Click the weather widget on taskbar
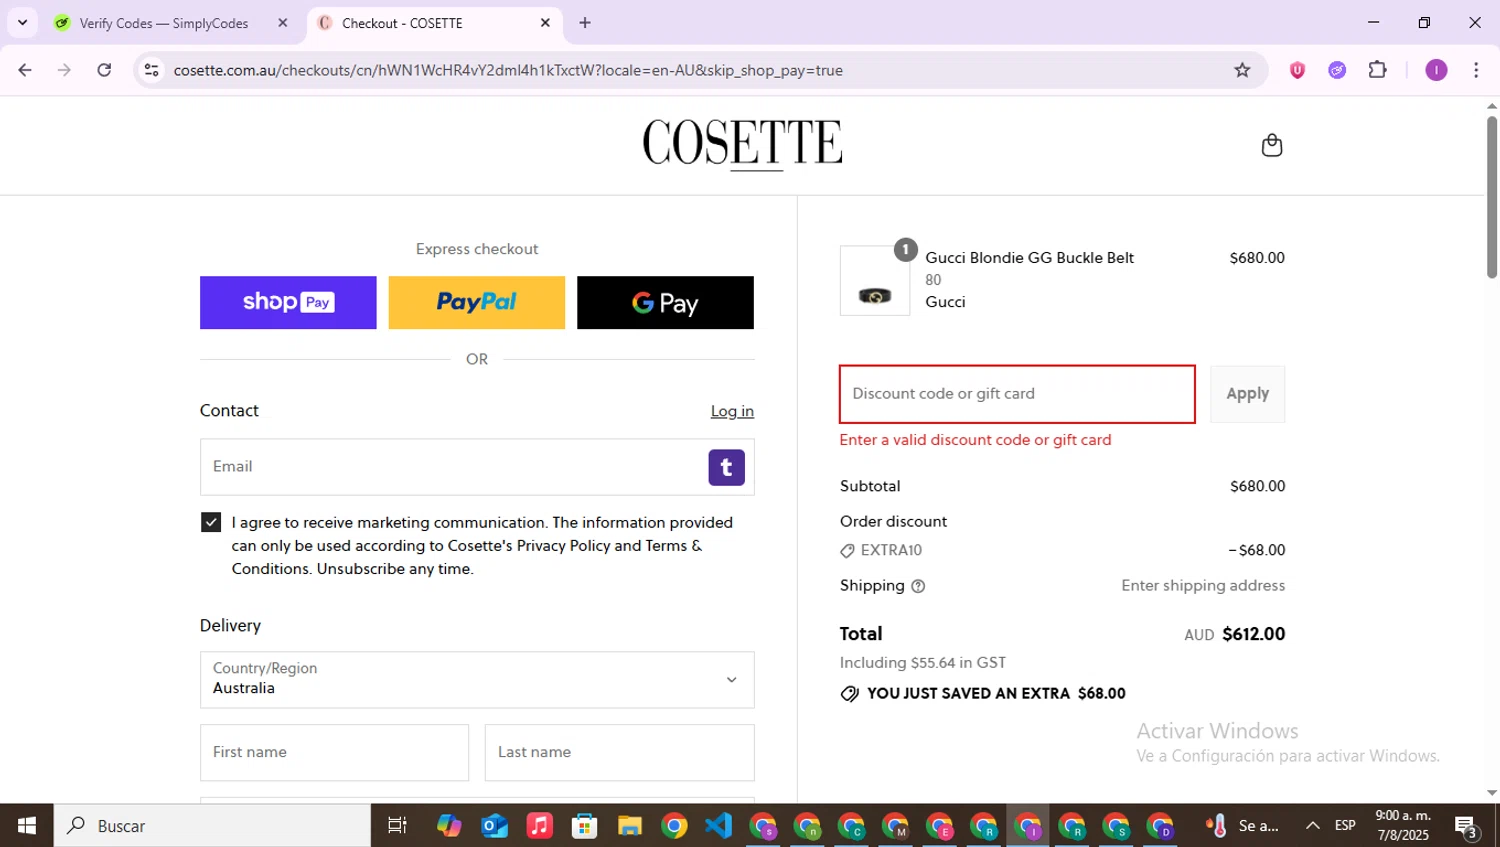This screenshot has width=1500, height=847. click(x=1243, y=826)
